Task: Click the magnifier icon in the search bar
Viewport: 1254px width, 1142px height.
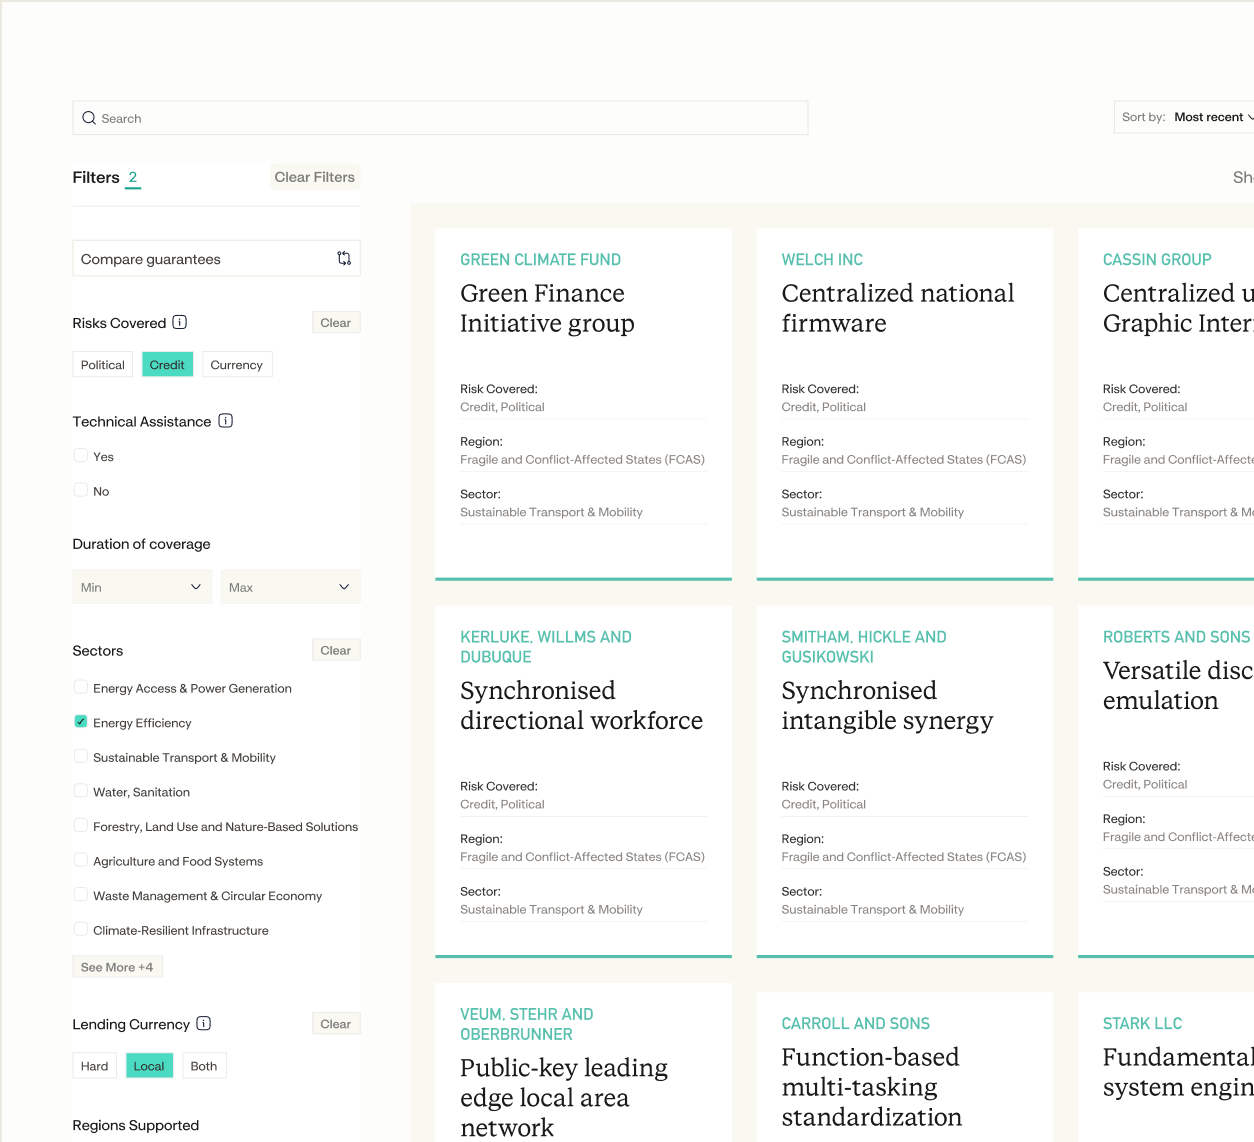Action: [90, 117]
